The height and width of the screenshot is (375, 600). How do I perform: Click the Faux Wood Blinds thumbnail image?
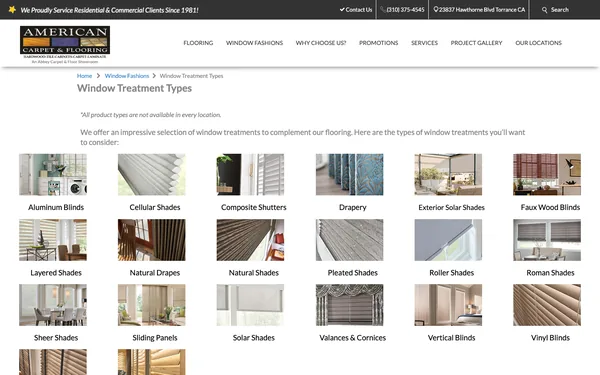(547, 174)
